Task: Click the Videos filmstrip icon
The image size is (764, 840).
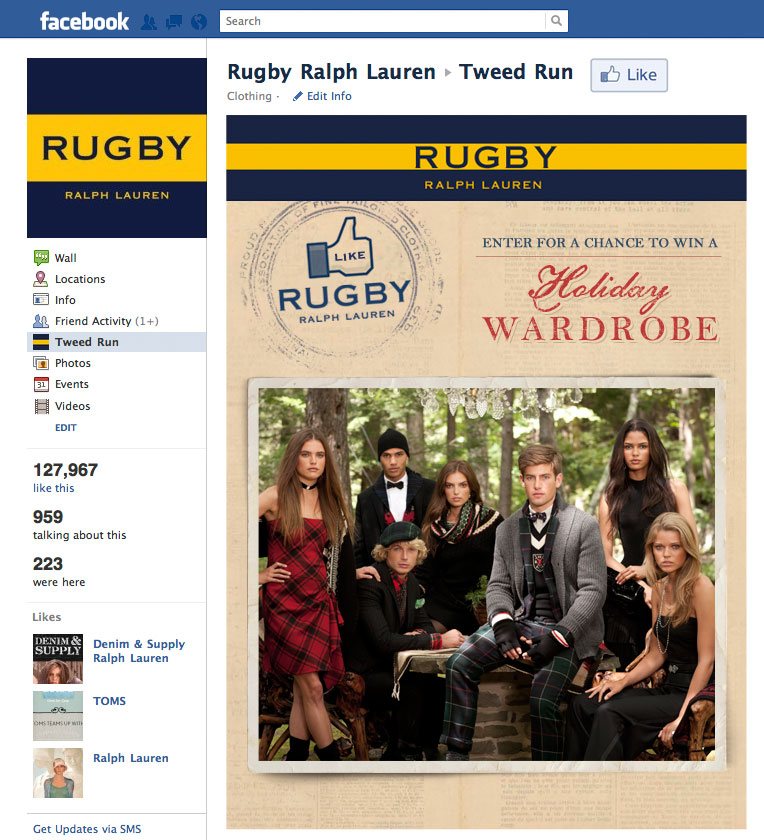Action: 41,406
